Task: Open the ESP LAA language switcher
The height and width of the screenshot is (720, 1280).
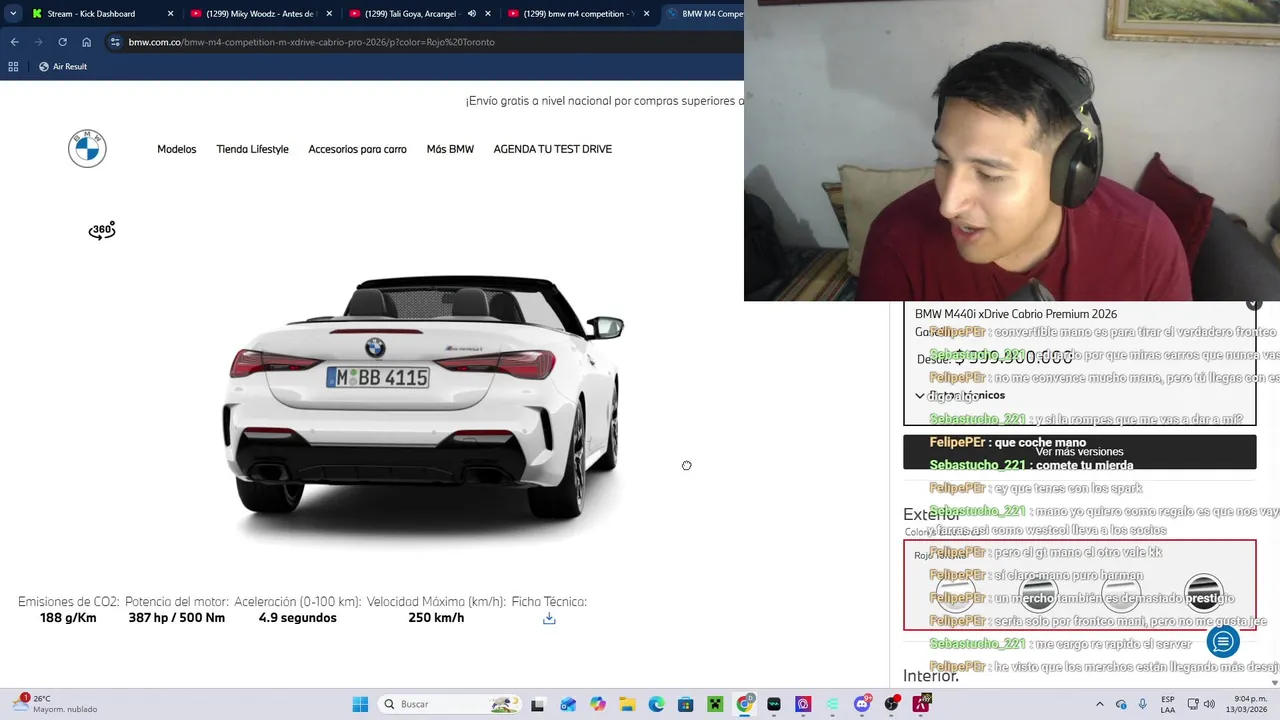Action: tap(1168, 704)
